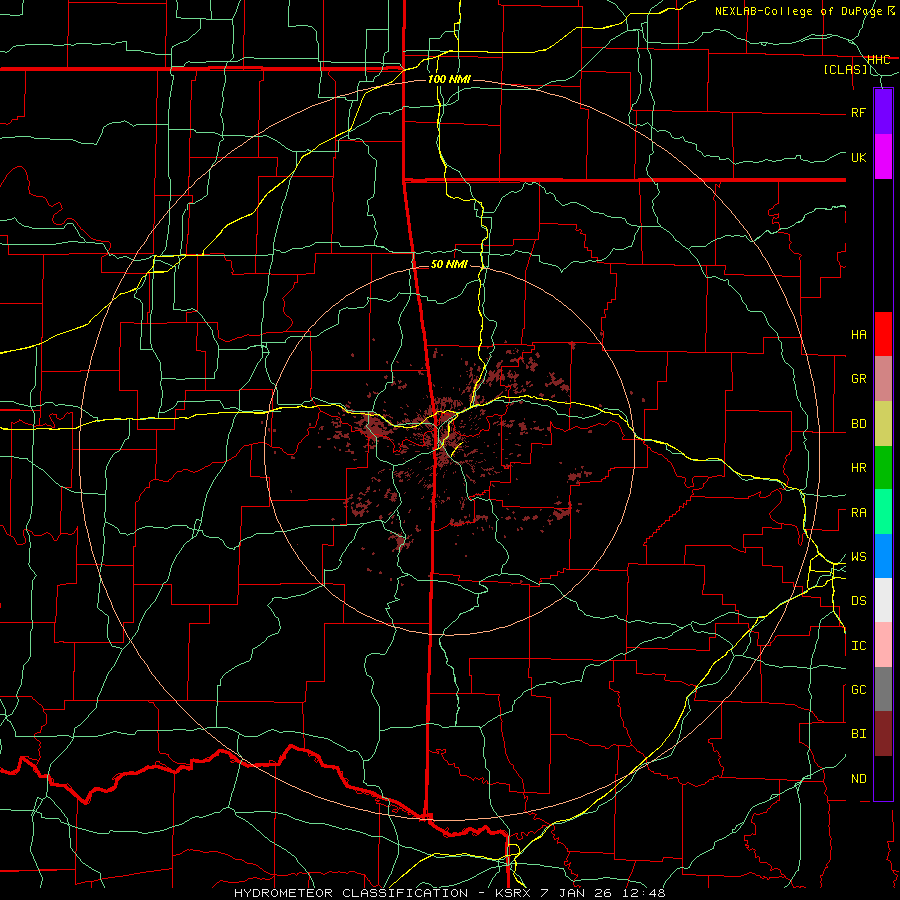Click the '100 NMI' range ring label

449,79
